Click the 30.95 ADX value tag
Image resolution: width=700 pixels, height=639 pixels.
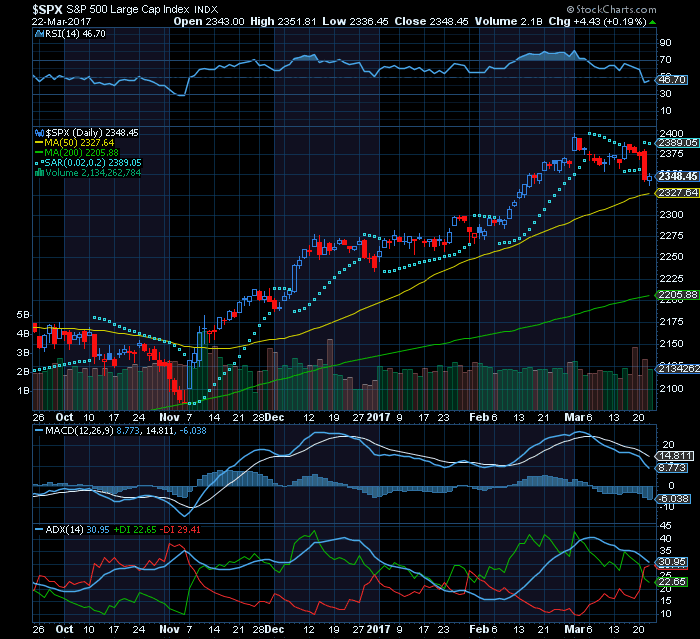click(672, 563)
